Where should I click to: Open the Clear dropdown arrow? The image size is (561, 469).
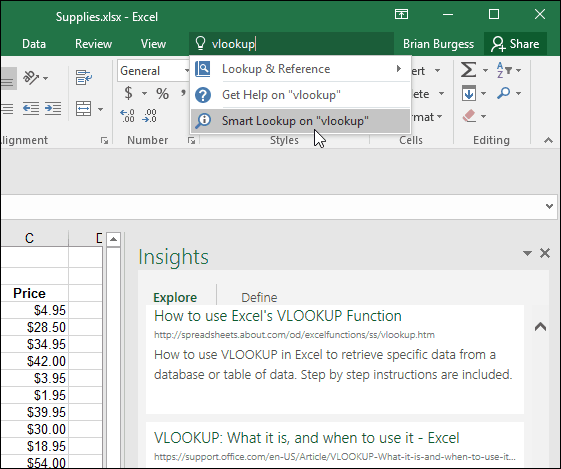[x=483, y=116]
